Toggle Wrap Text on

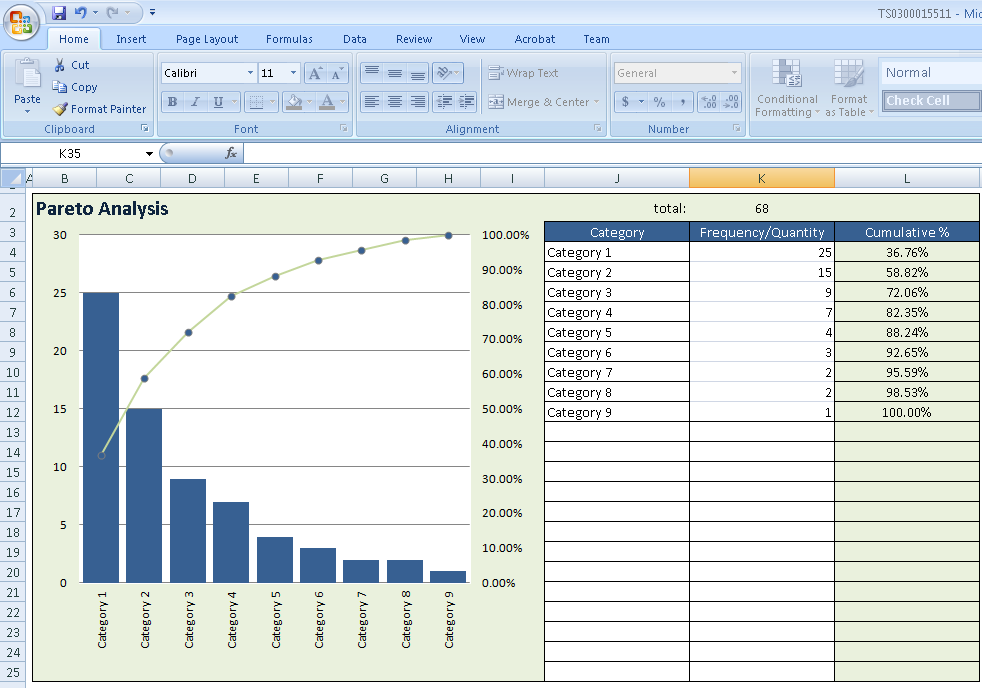click(523, 73)
